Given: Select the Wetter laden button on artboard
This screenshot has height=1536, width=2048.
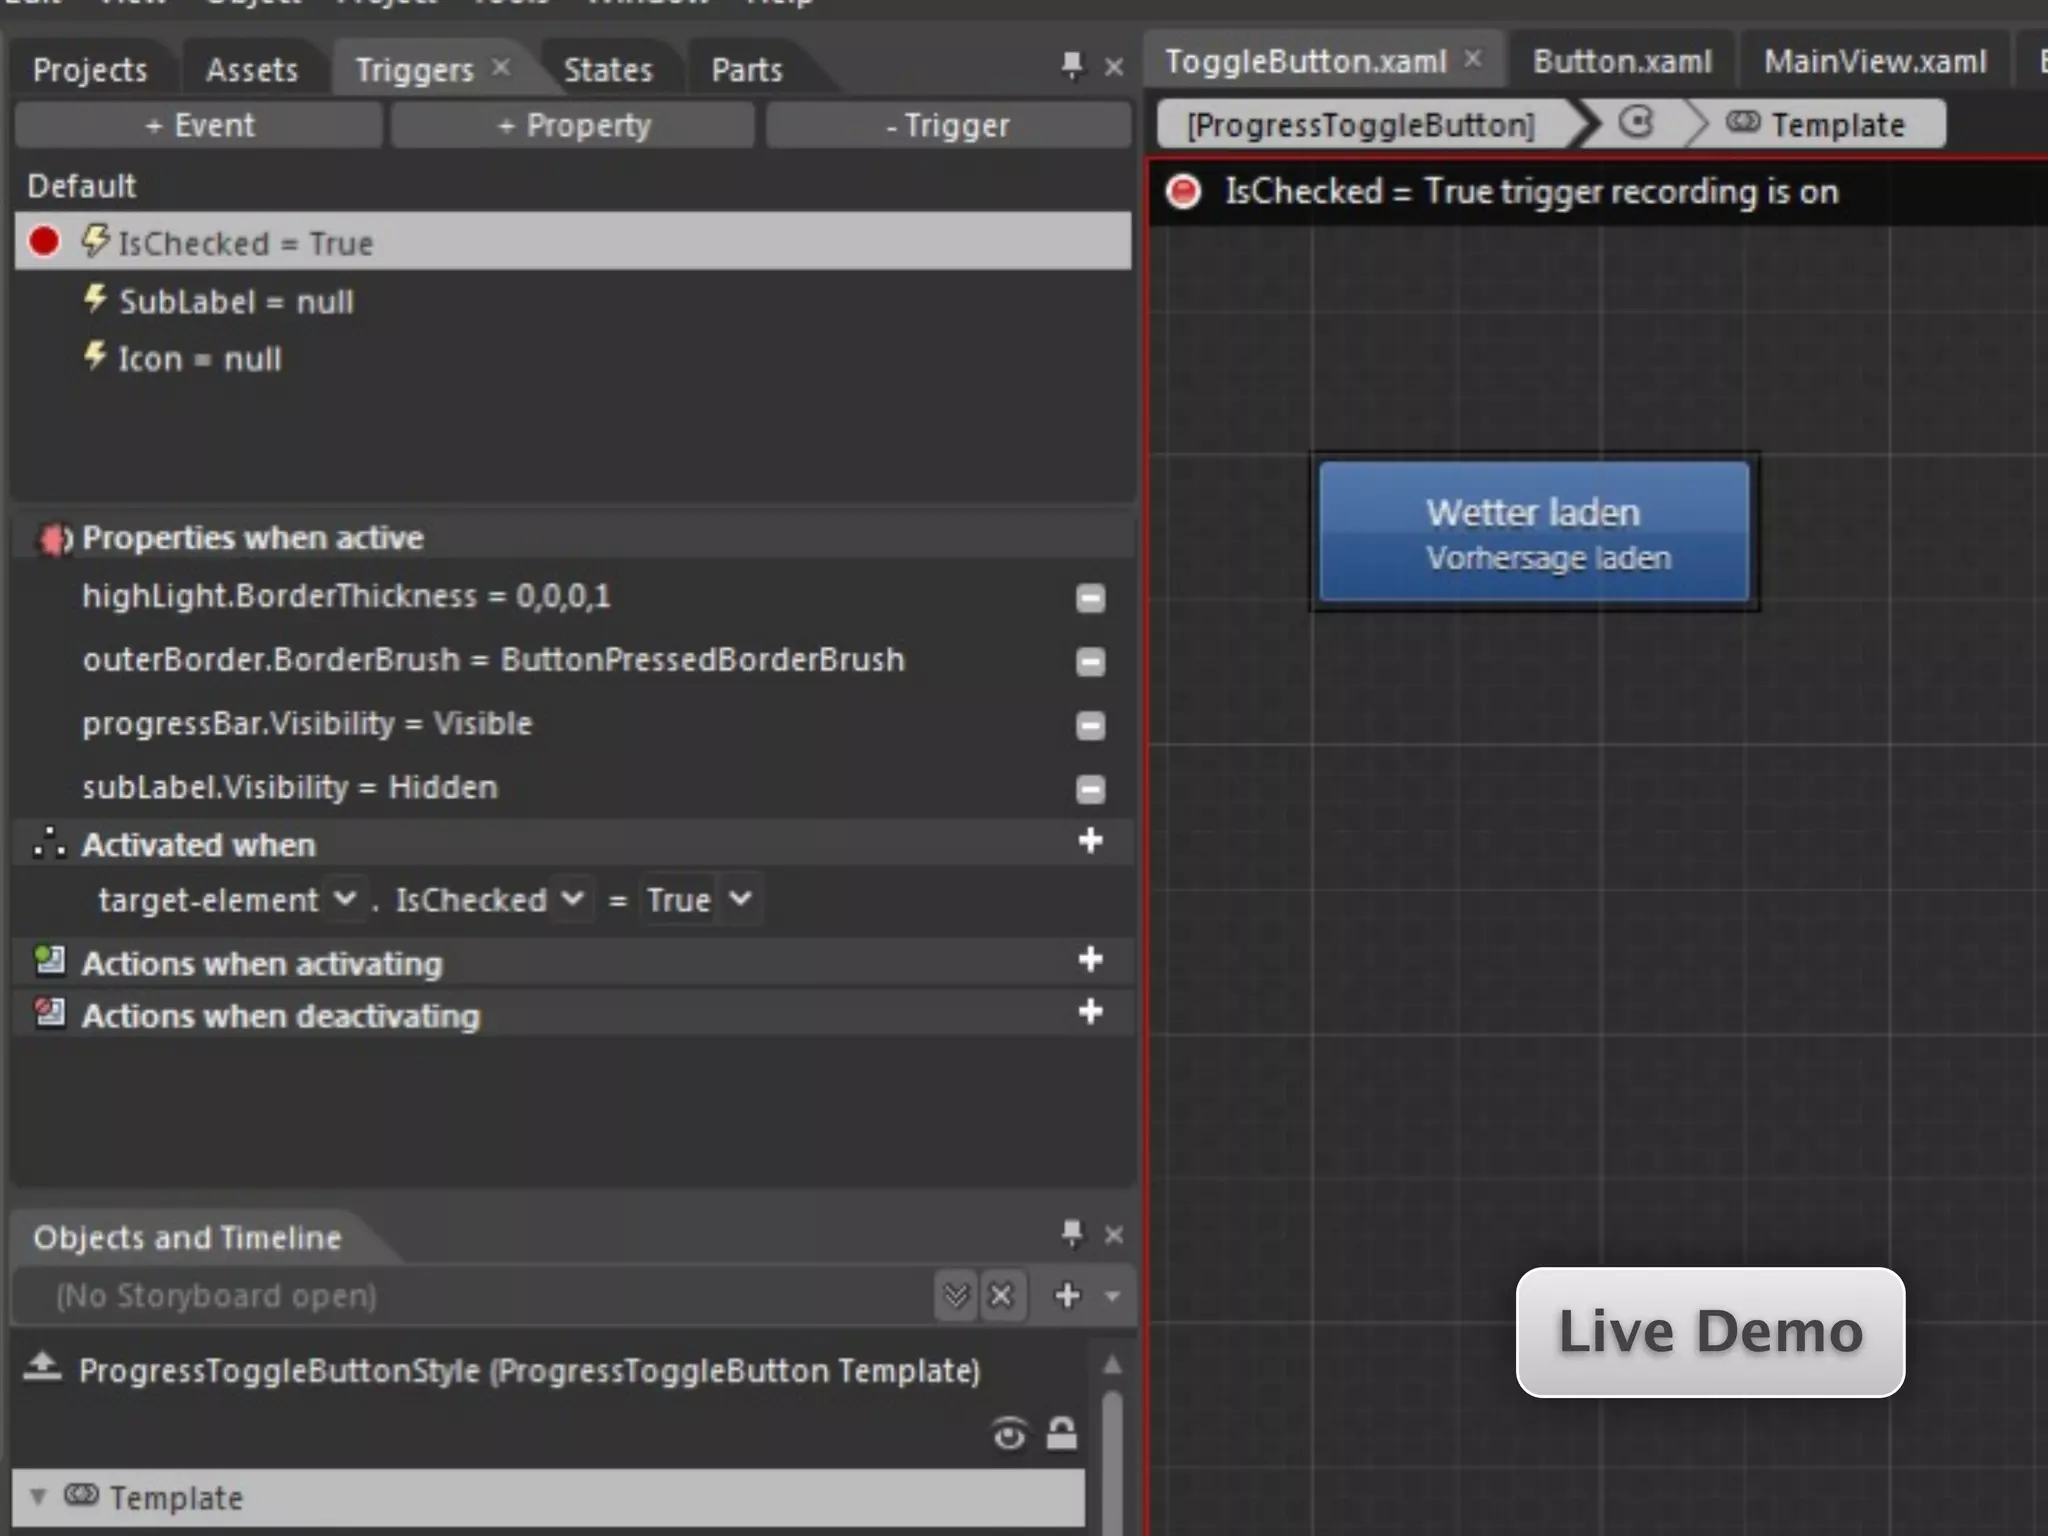Looking at the screenshot, I should (1534, 531).
